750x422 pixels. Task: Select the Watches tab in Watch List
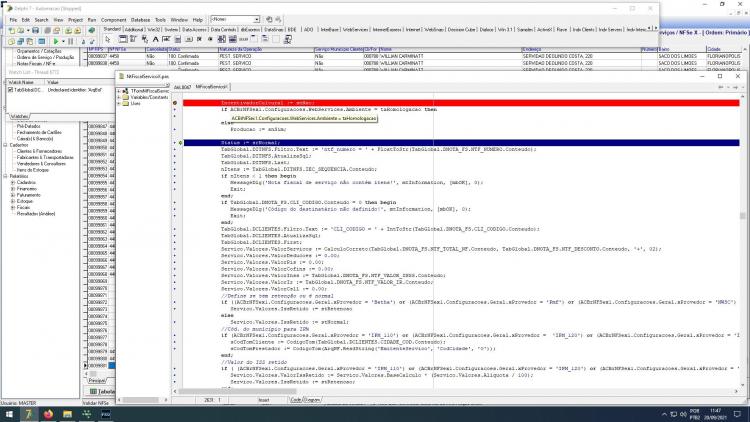[x=20, y=116]
